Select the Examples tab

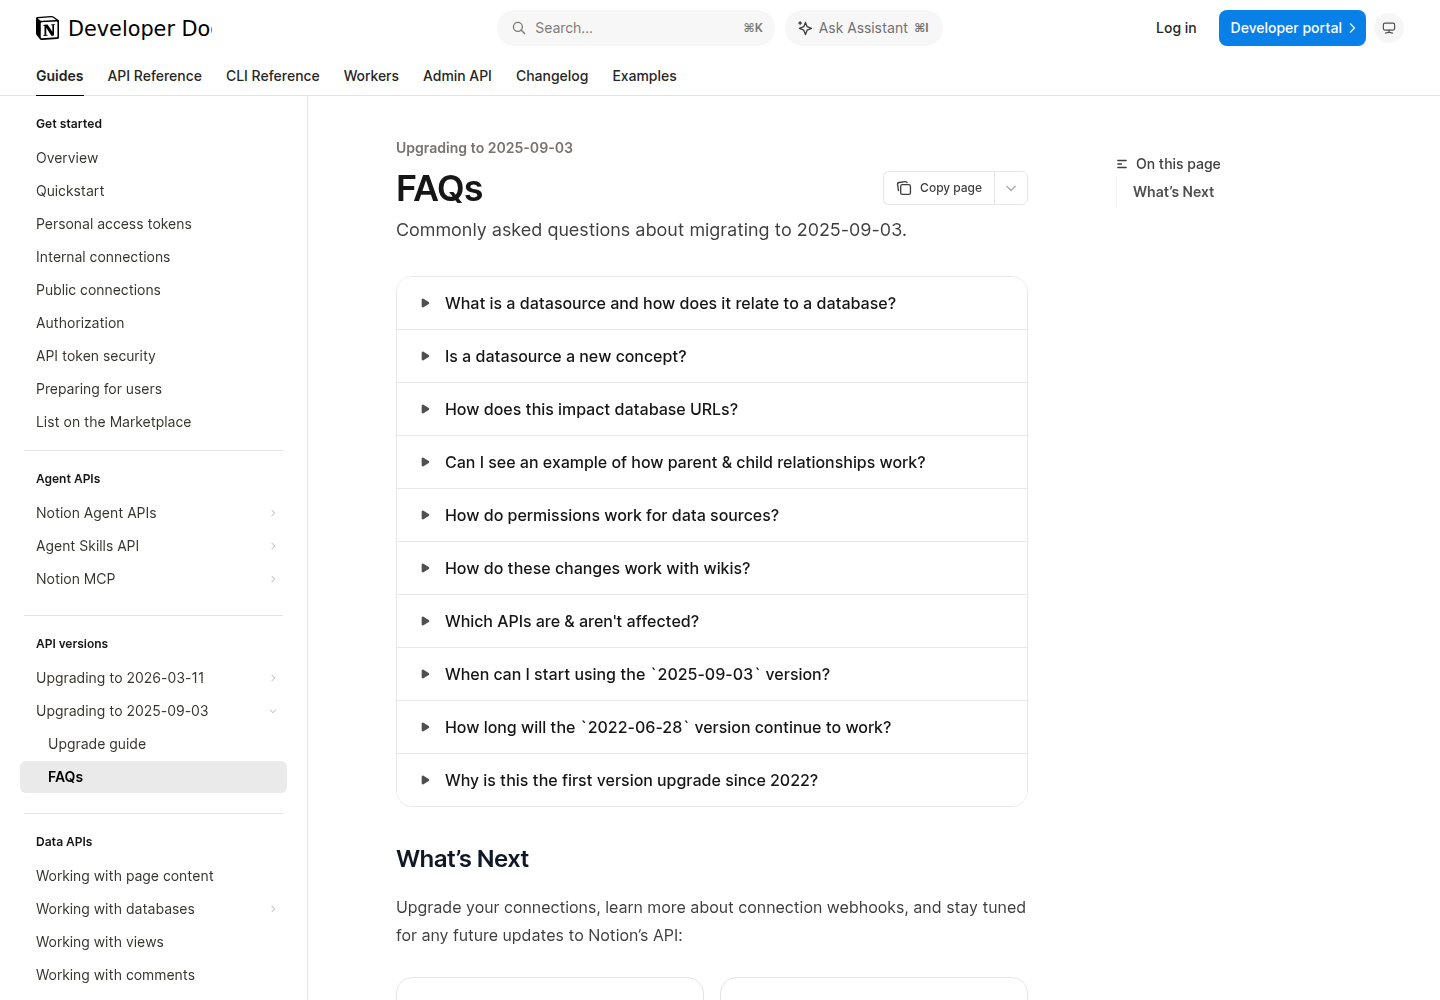coord(644,76)
